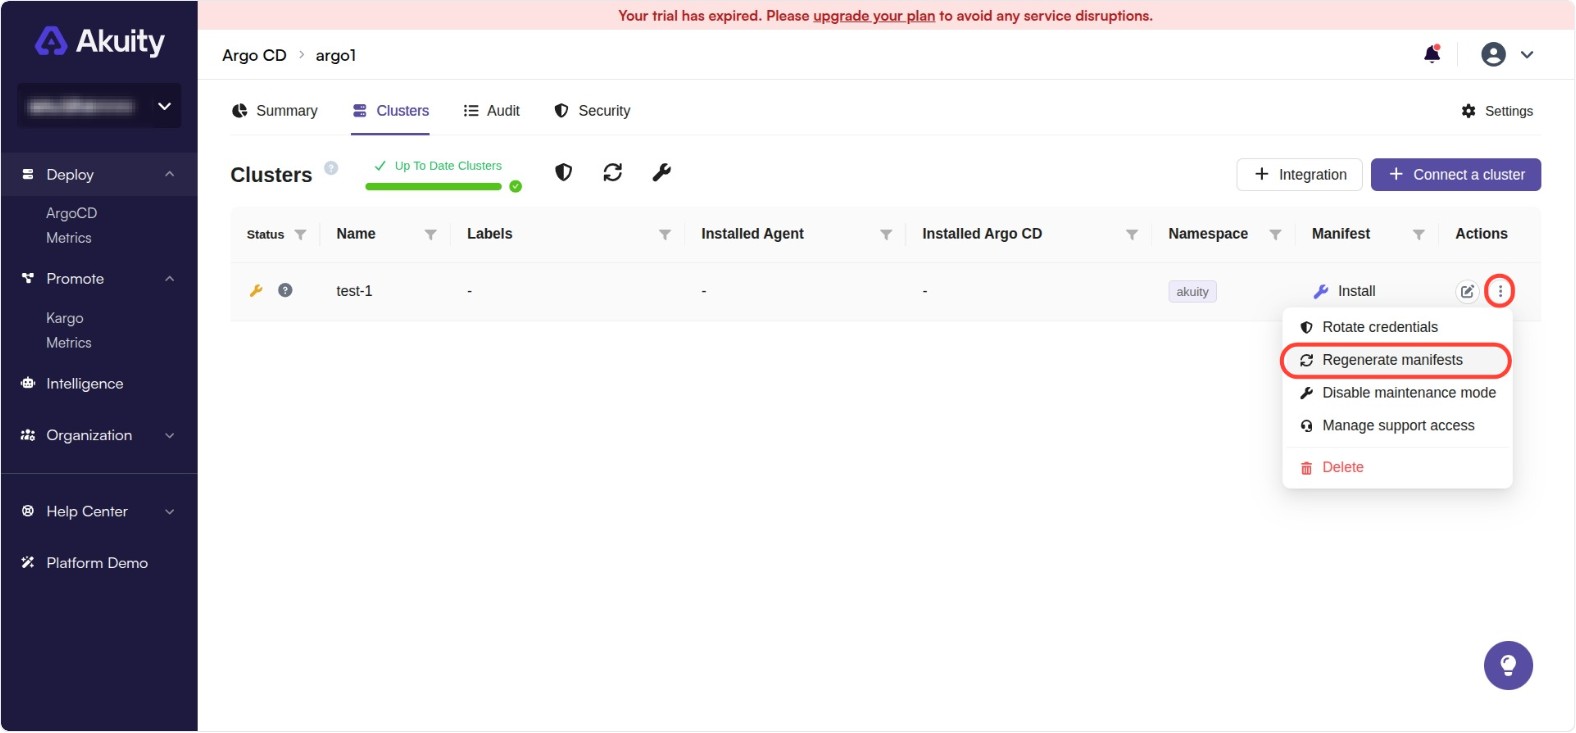Choose Rotate credentials in the actions menu
This screenshot has height=733, width=1576.
pos(1379,327)
